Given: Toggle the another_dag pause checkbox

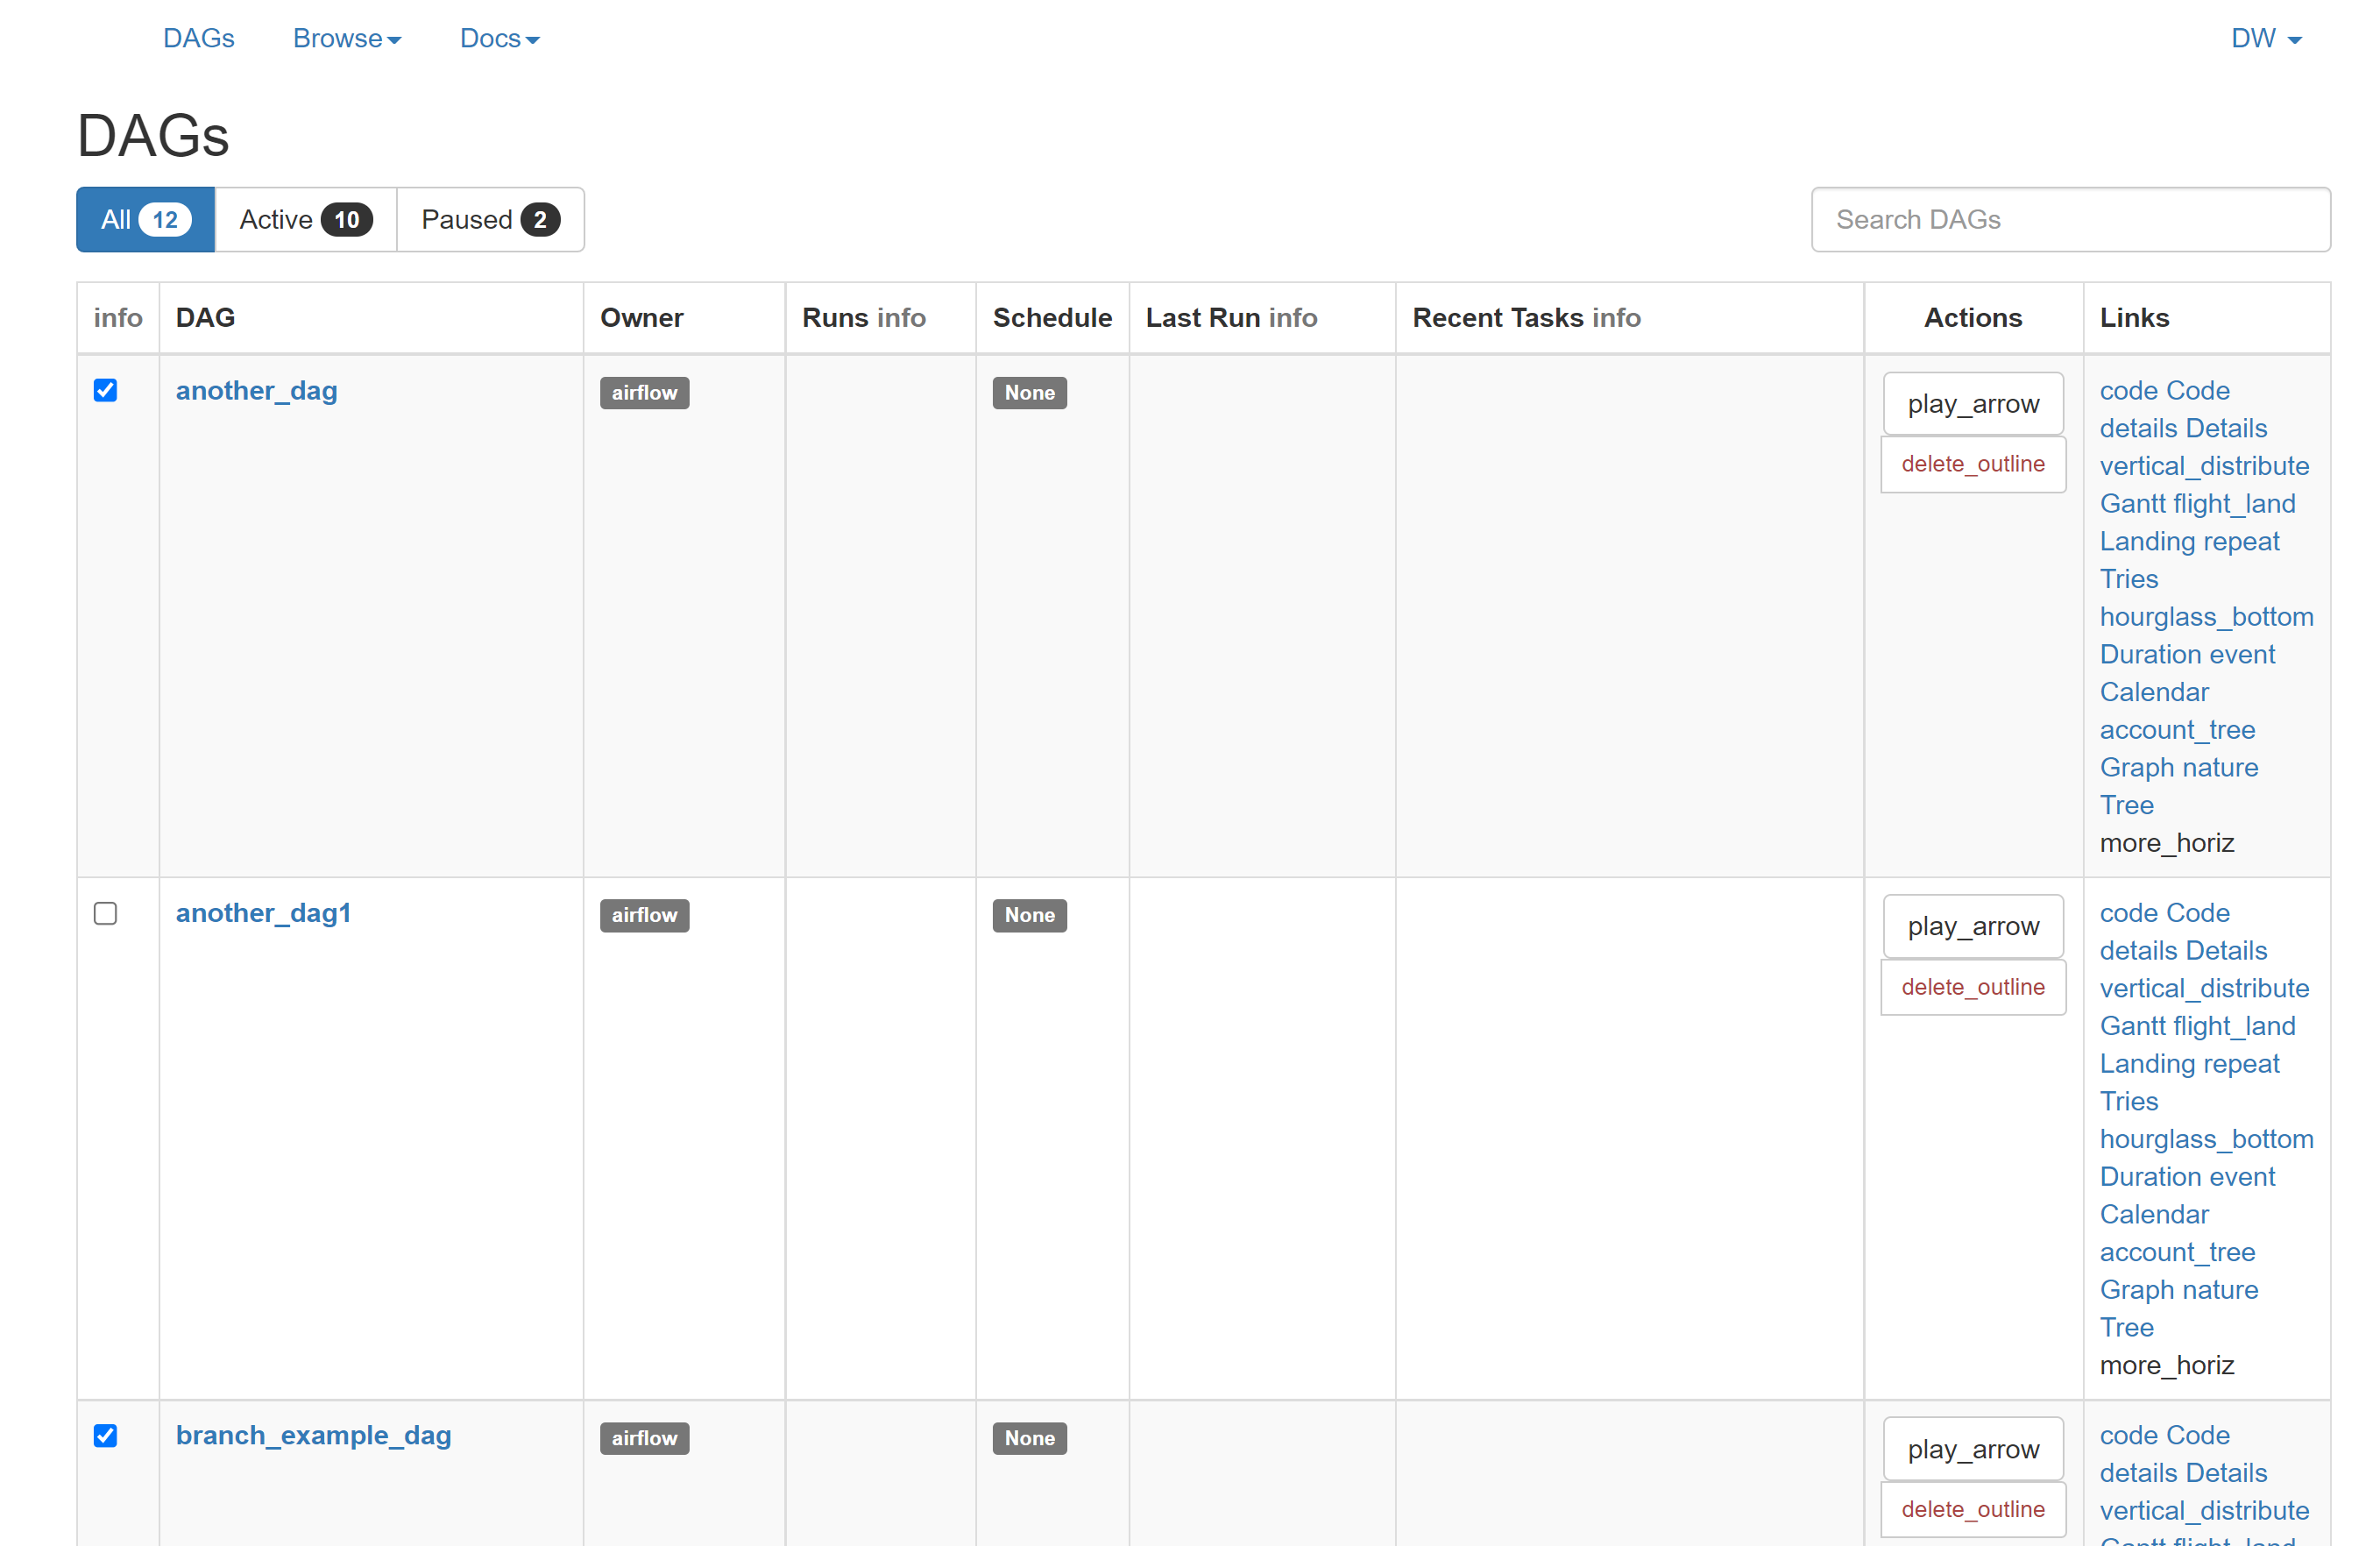Looking at the screenshot, I should tap(105, 390).
